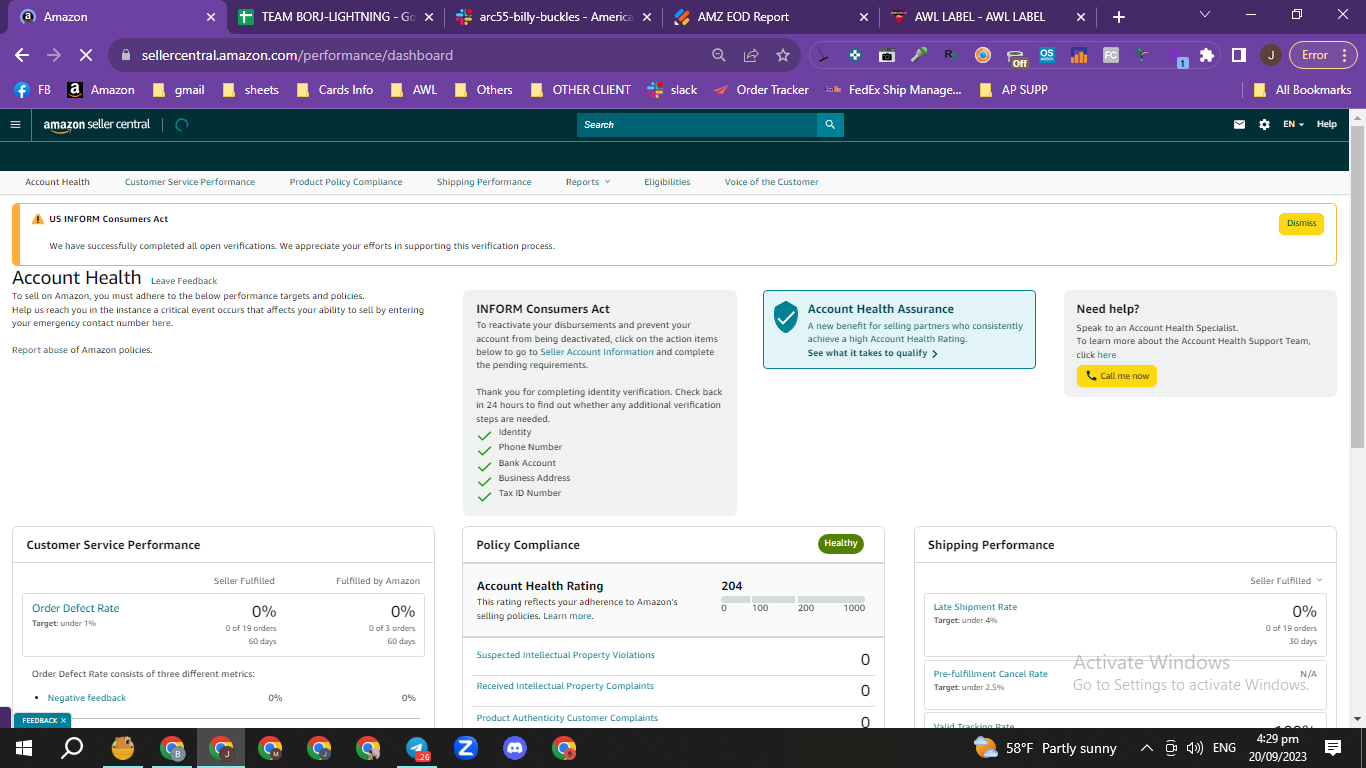The image size is (1366, 768).
Task: Bookmark this page with the star icon
Action: (x=783, y=55)
